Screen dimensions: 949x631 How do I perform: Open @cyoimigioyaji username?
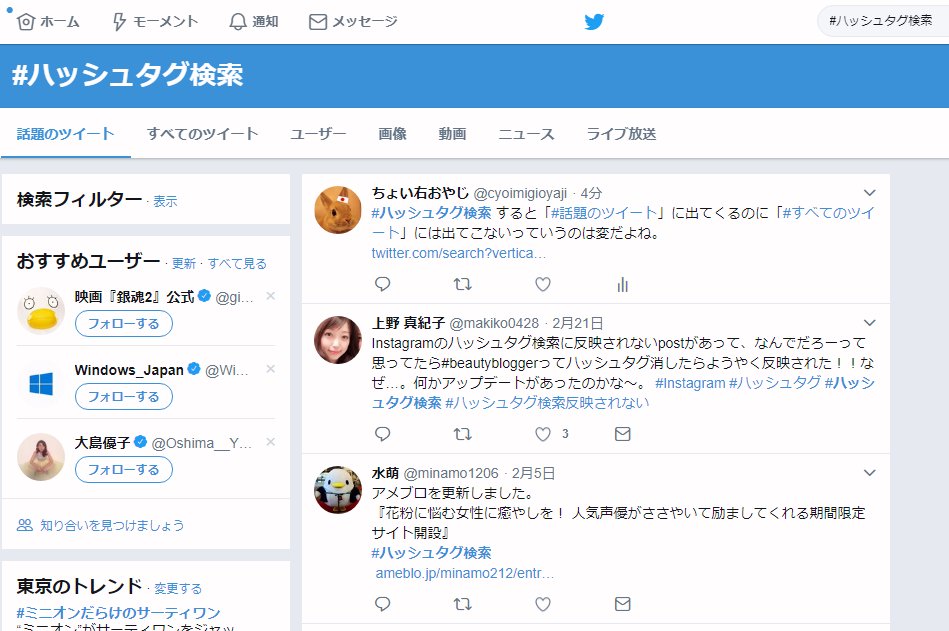tap(520, 194)
